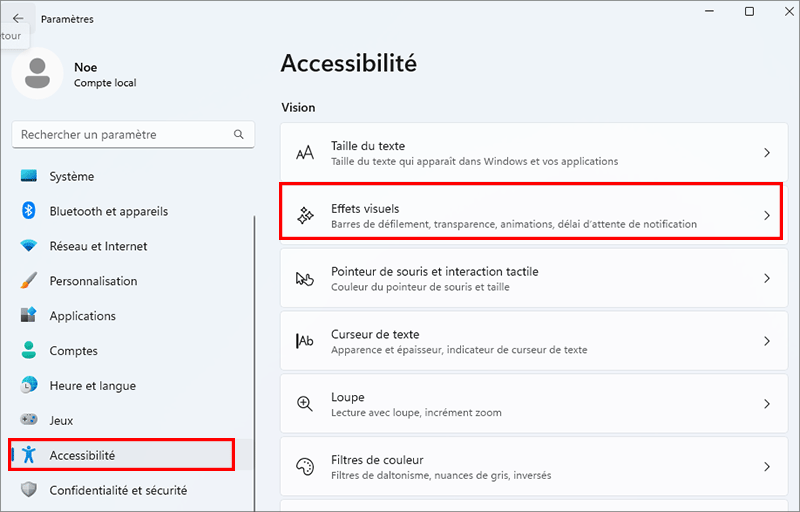This screenshot has height=512, width=800.
Task: Click the Wi-Fi icon for Réseau et Internet
Action: pyautogui.click(x=29, y=246)
